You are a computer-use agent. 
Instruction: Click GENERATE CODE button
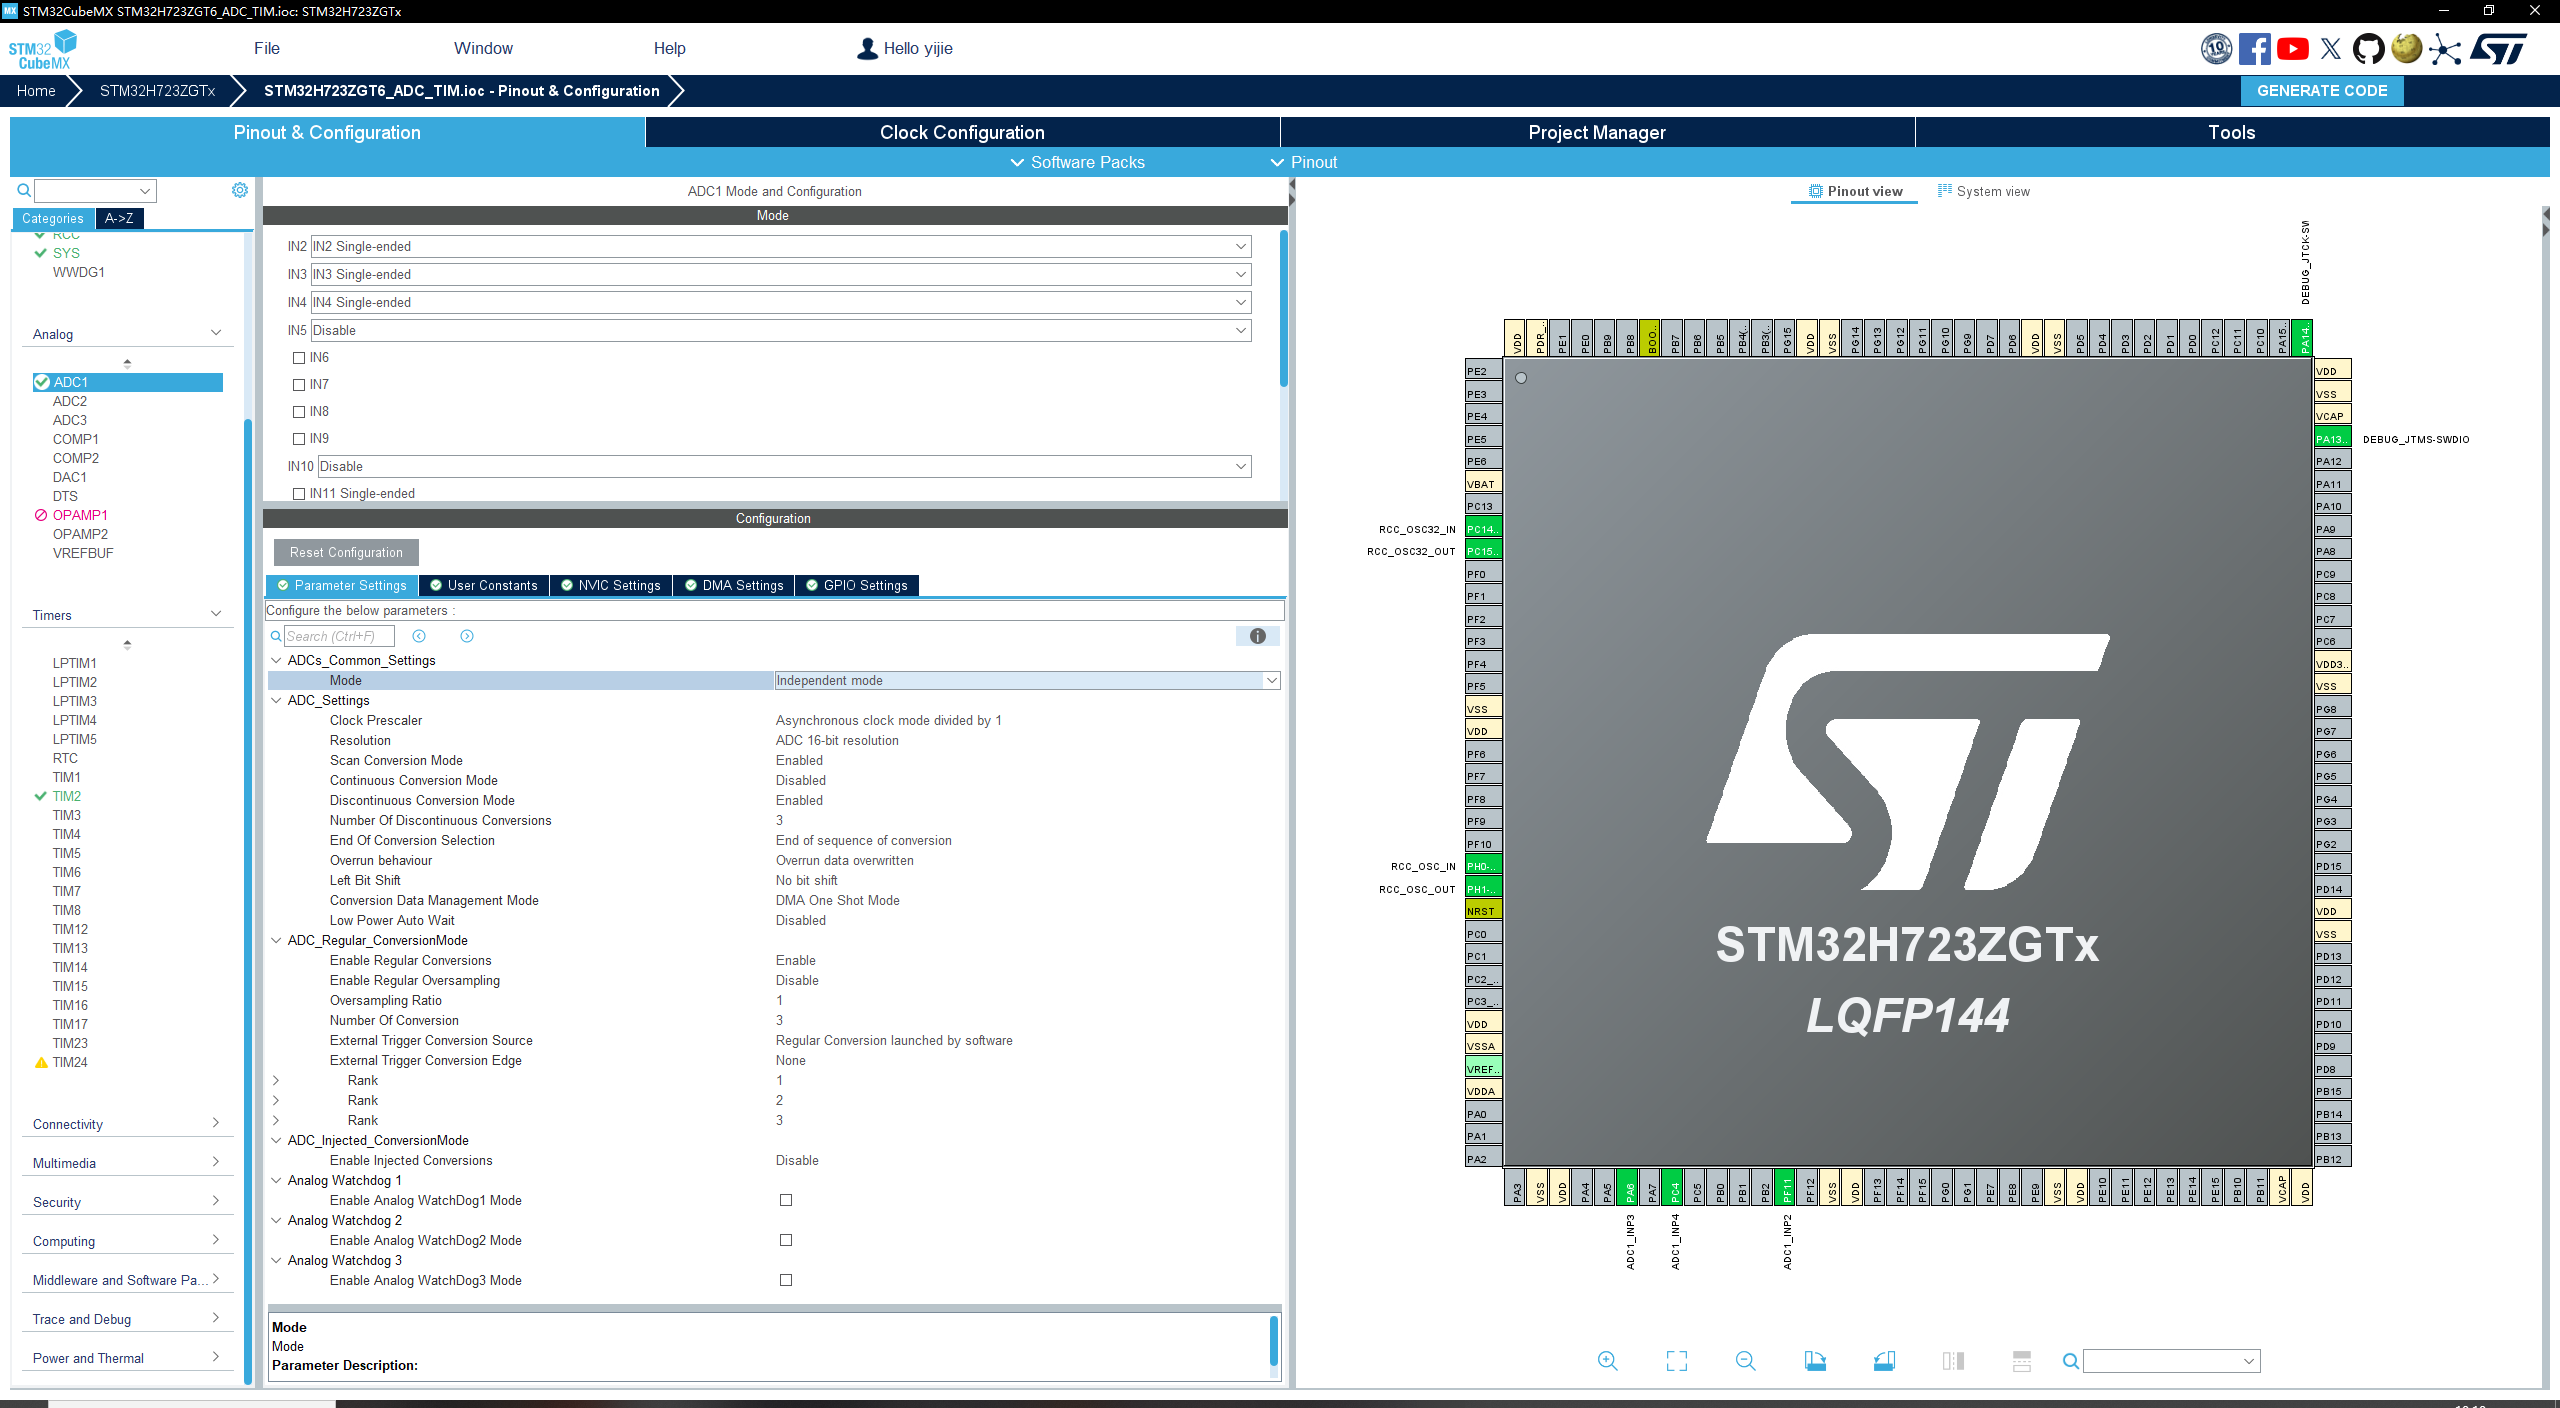[x=2322, y=90]
